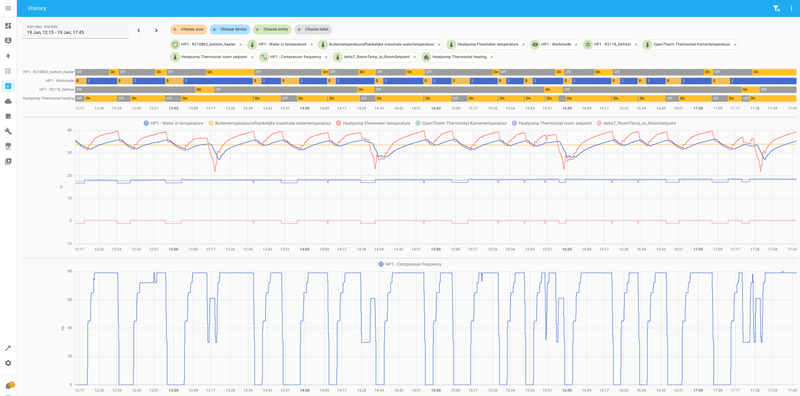Open the Overview dashboard in sidebar
The image size is (800, 396).
tap(8, 26)
